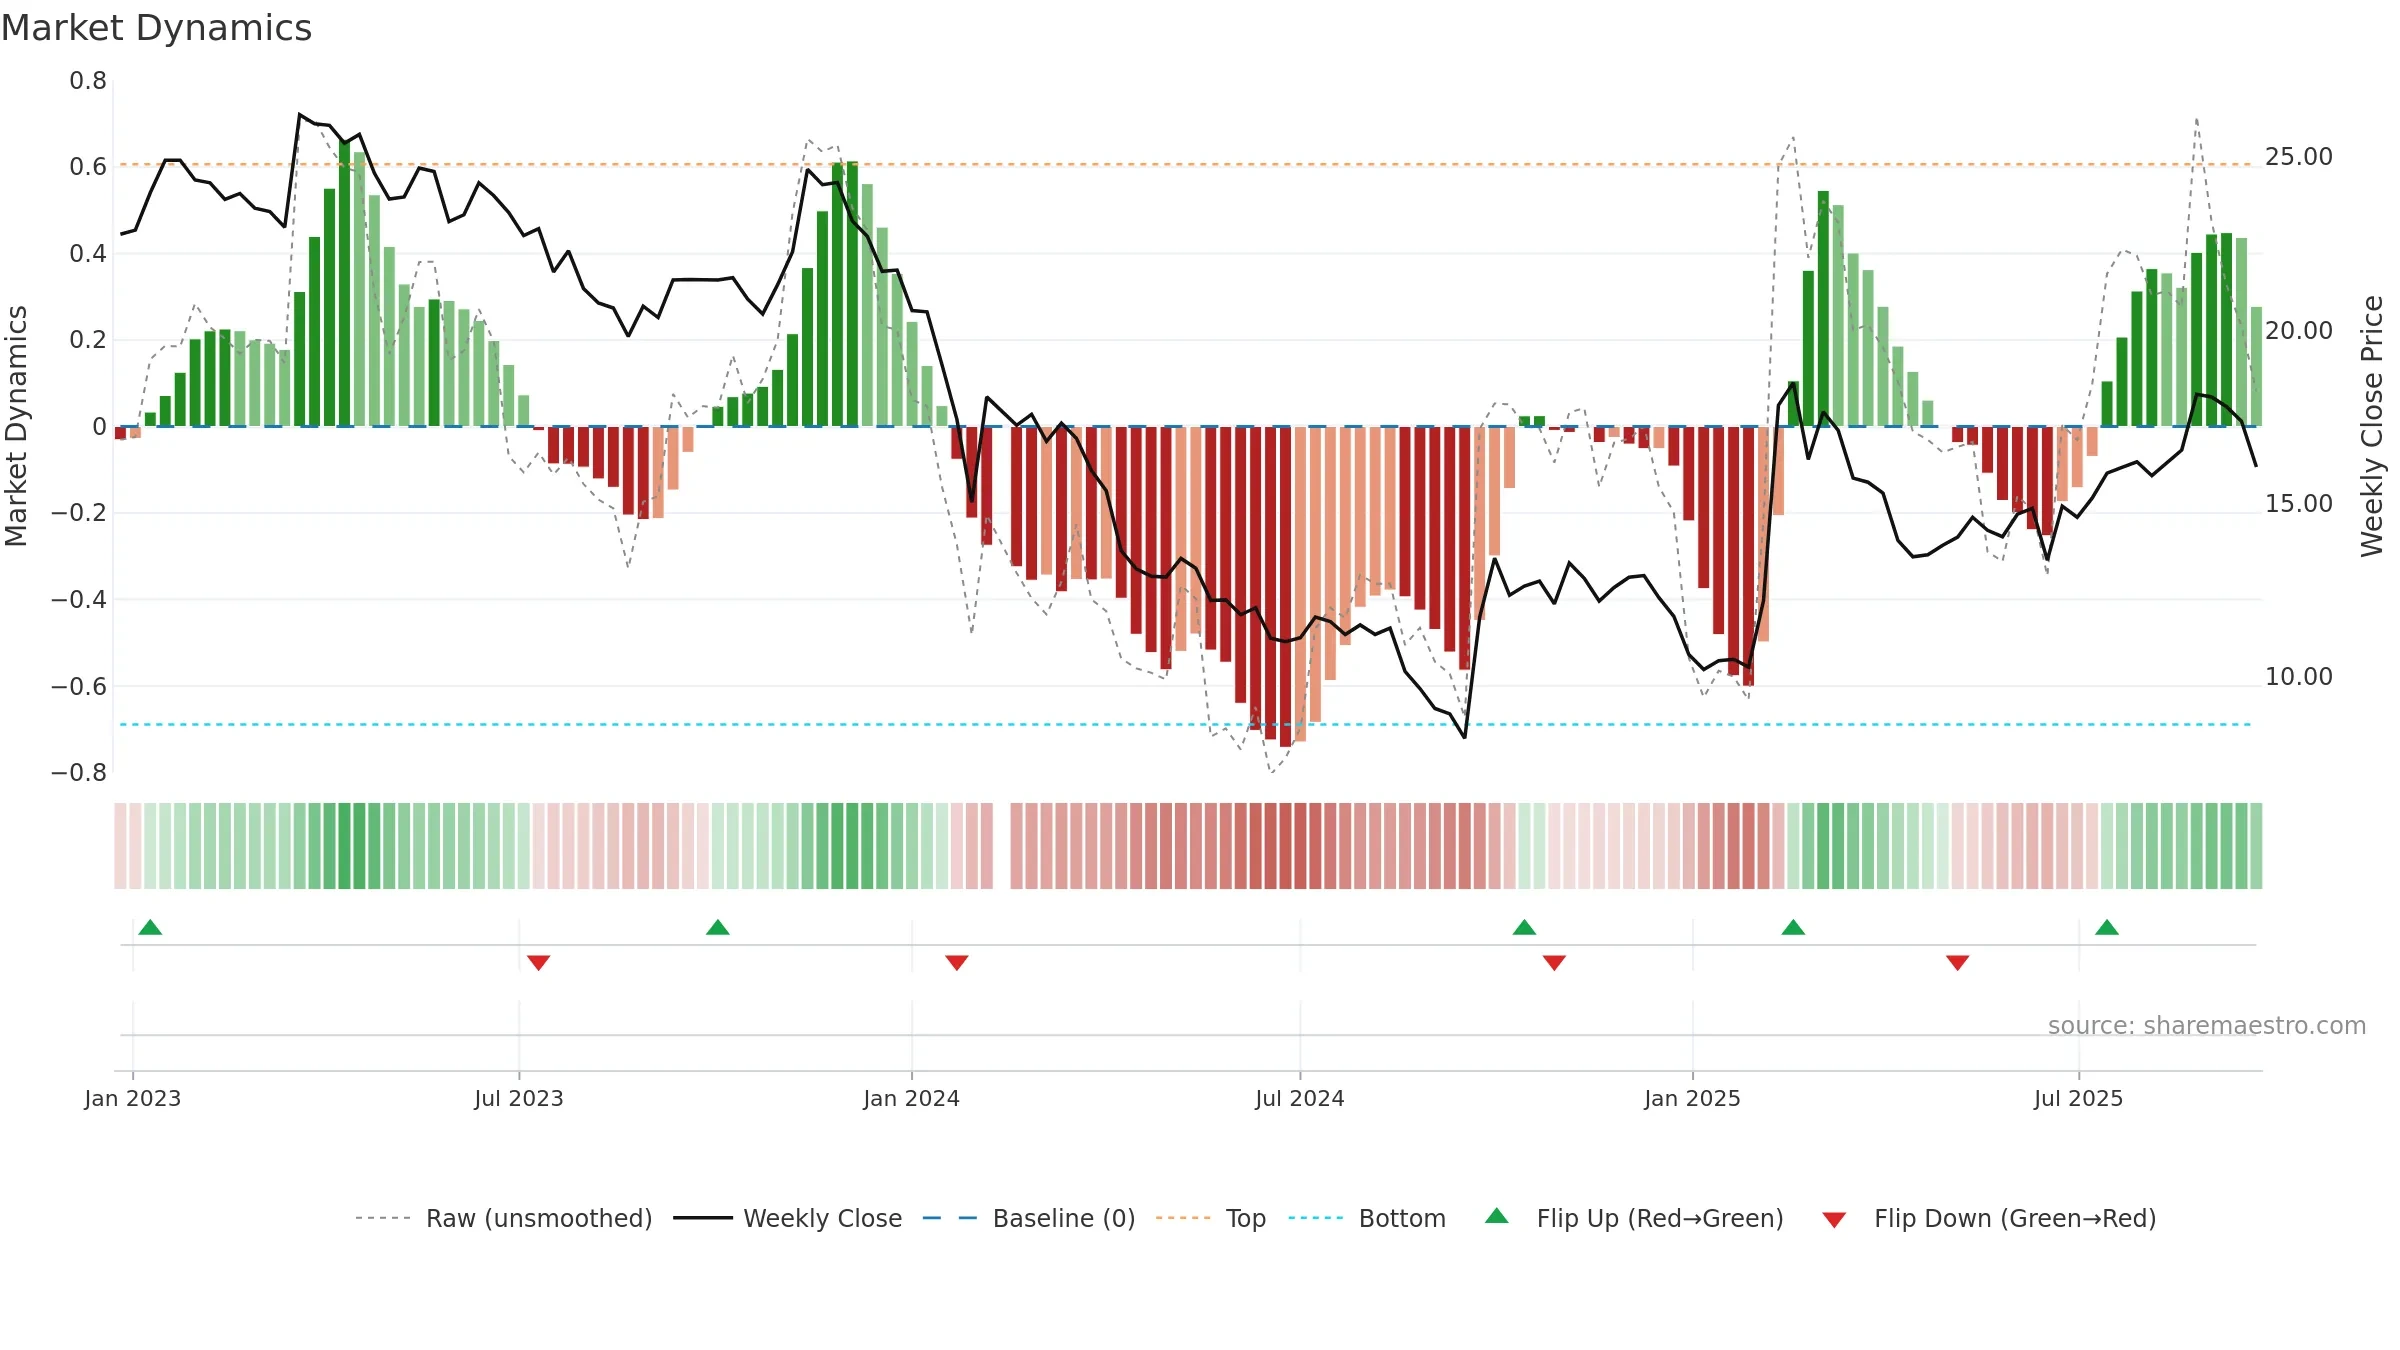Click the −0.8 left axis label
This screenshot has width=2400, height=1350.
coord(79,773)
